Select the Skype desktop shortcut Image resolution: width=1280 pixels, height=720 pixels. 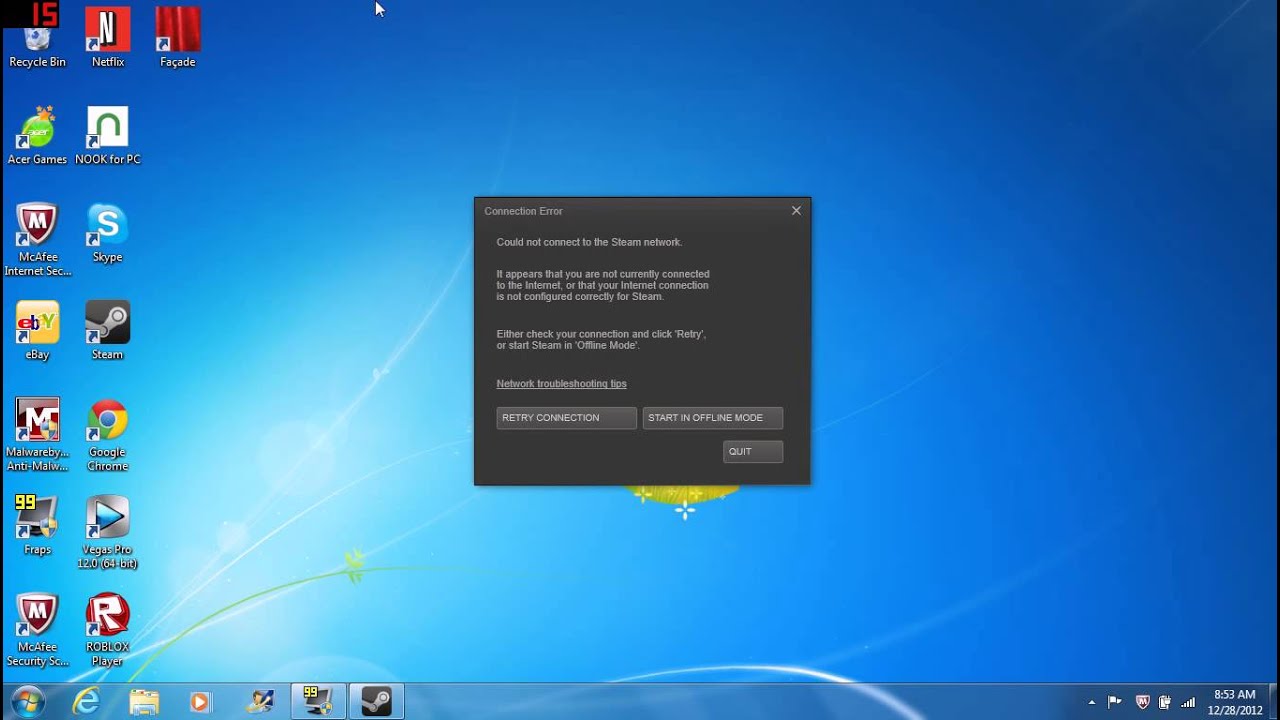coord(107,230)
